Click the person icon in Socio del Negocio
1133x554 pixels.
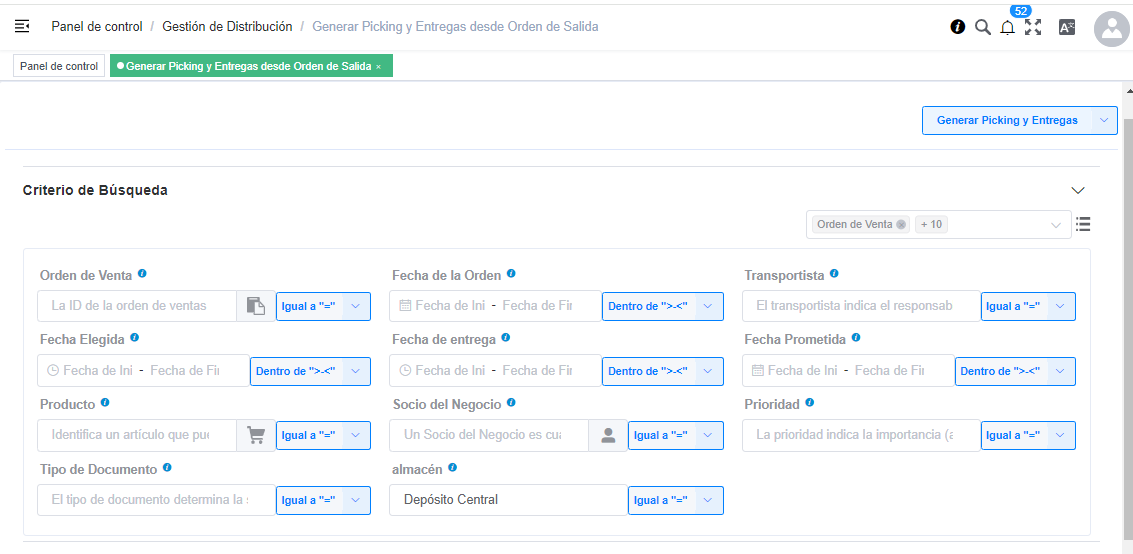pyautogui.click(x=608, y=436)
